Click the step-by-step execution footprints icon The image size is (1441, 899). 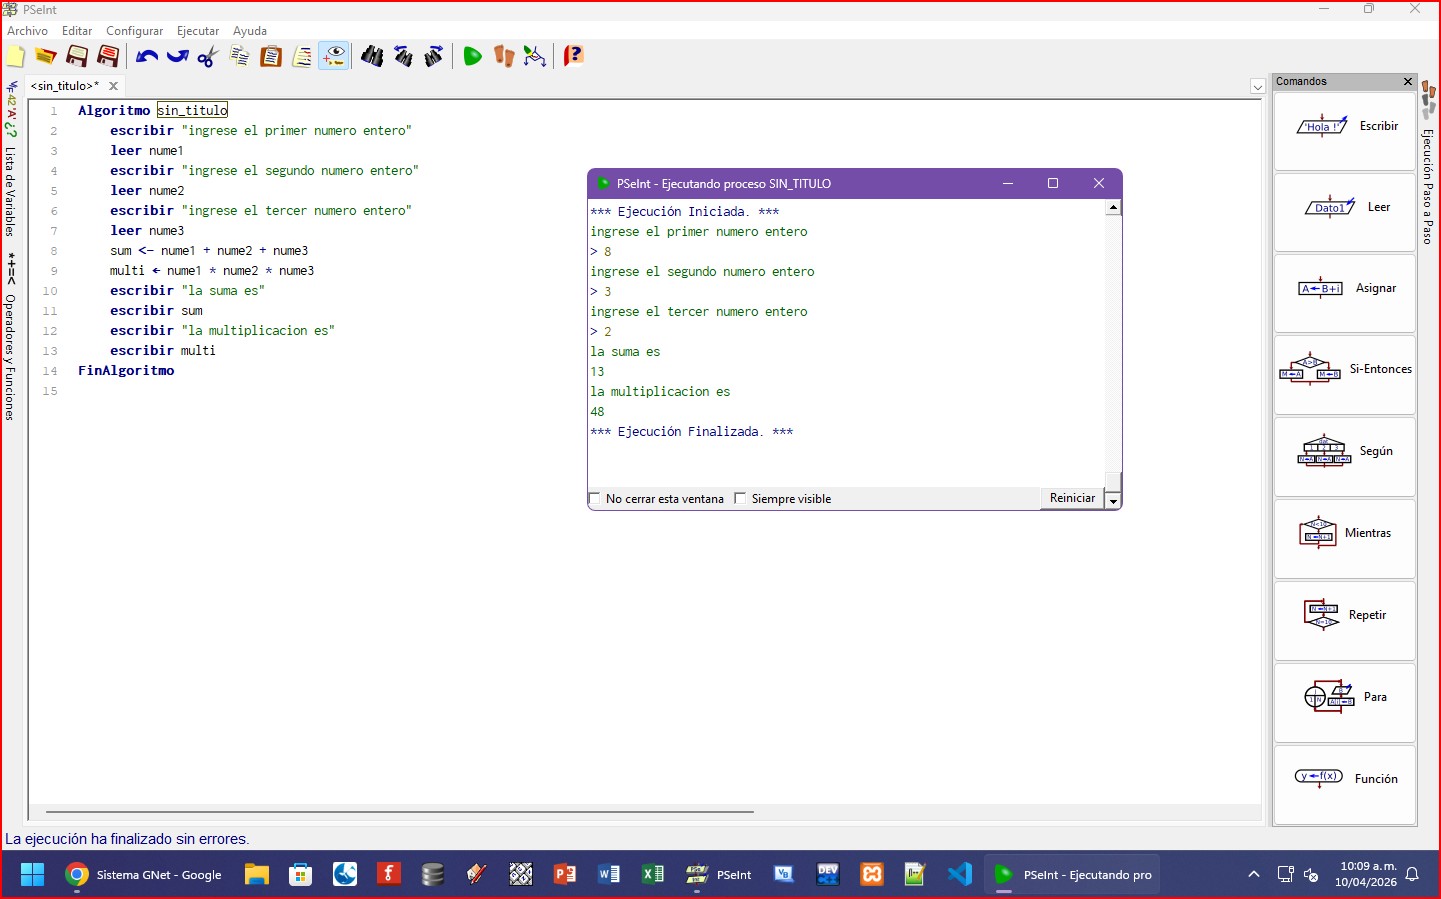pyautogui.click(x=504, y=57)
